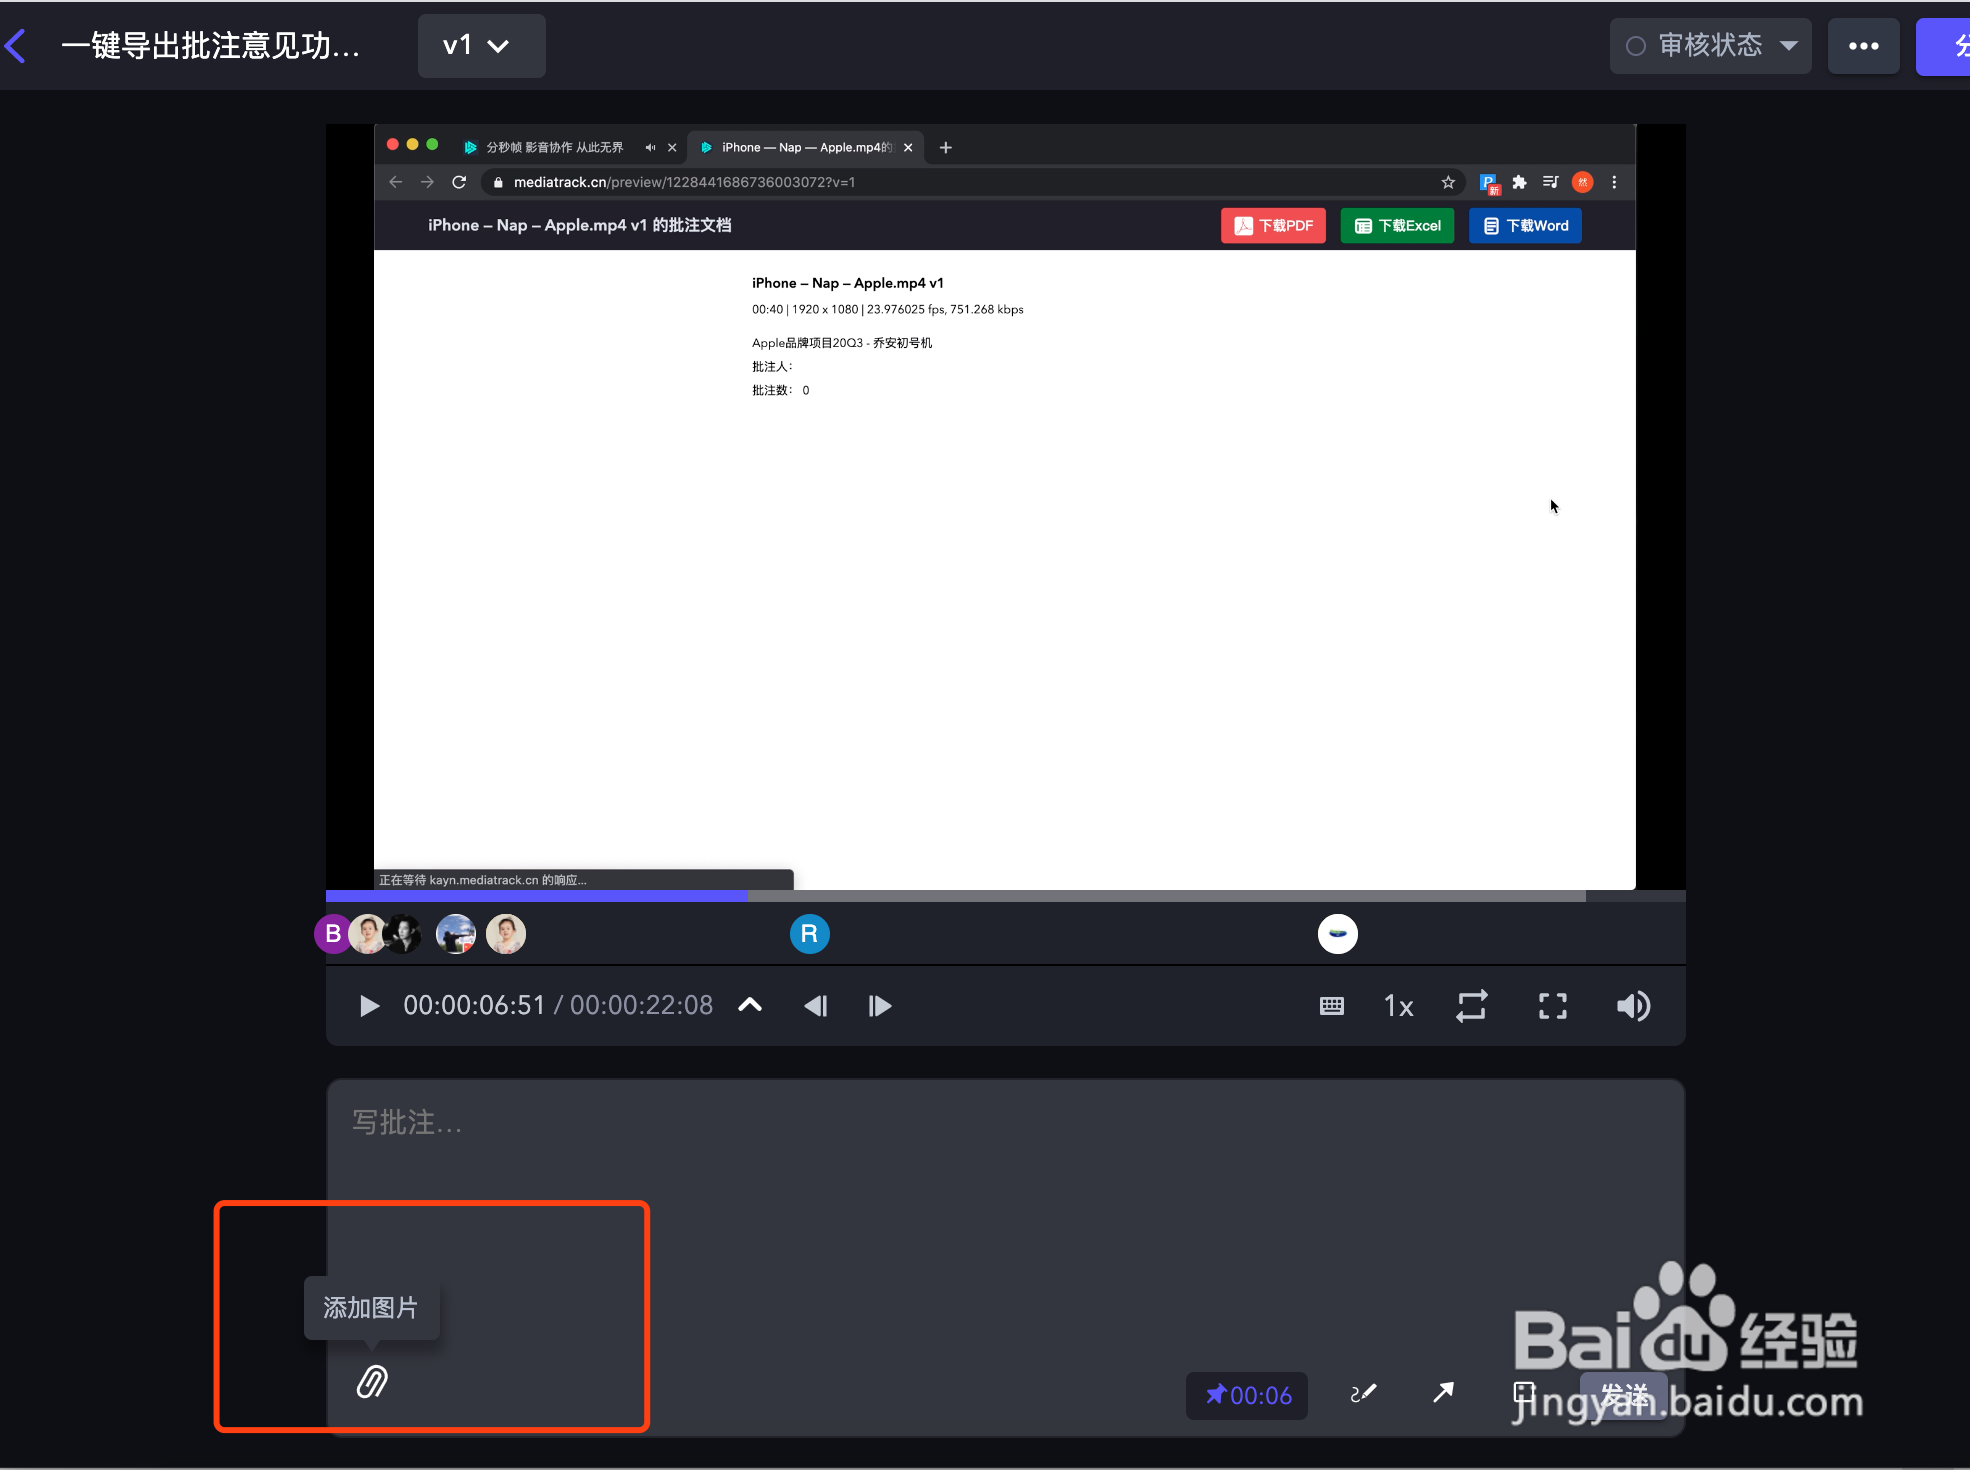Screen dimensions: 1970x1470
Task: Select the dark portrait avatar marker
Action: pyautogui.click(x=404, y=934)
